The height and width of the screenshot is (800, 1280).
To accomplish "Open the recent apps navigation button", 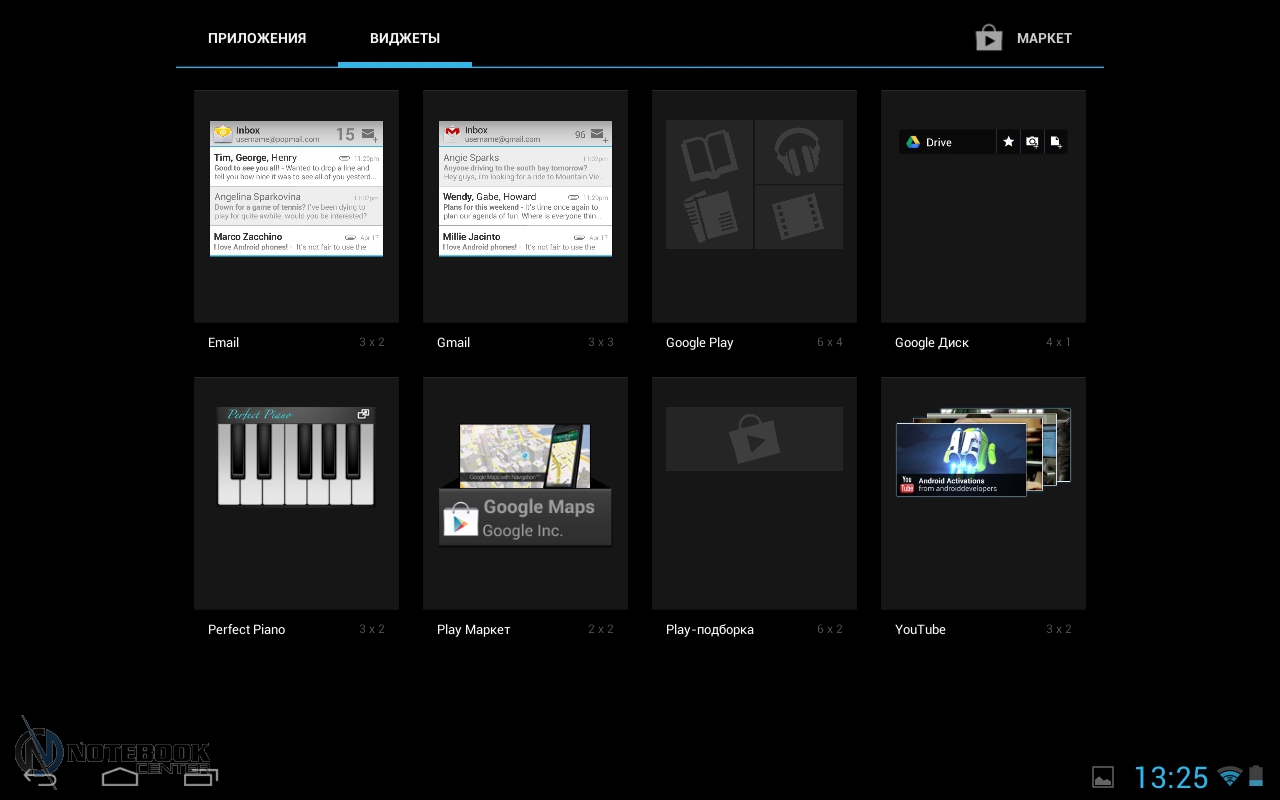I will click(x=200, y=776).
